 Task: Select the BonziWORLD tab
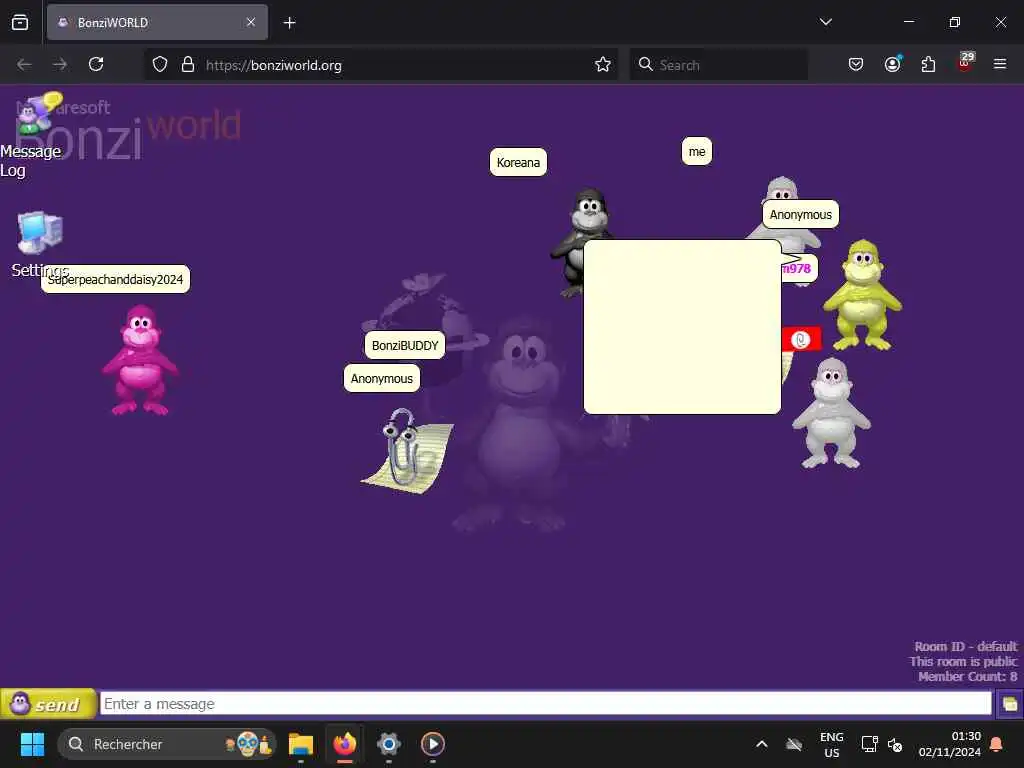pos(157,23)
